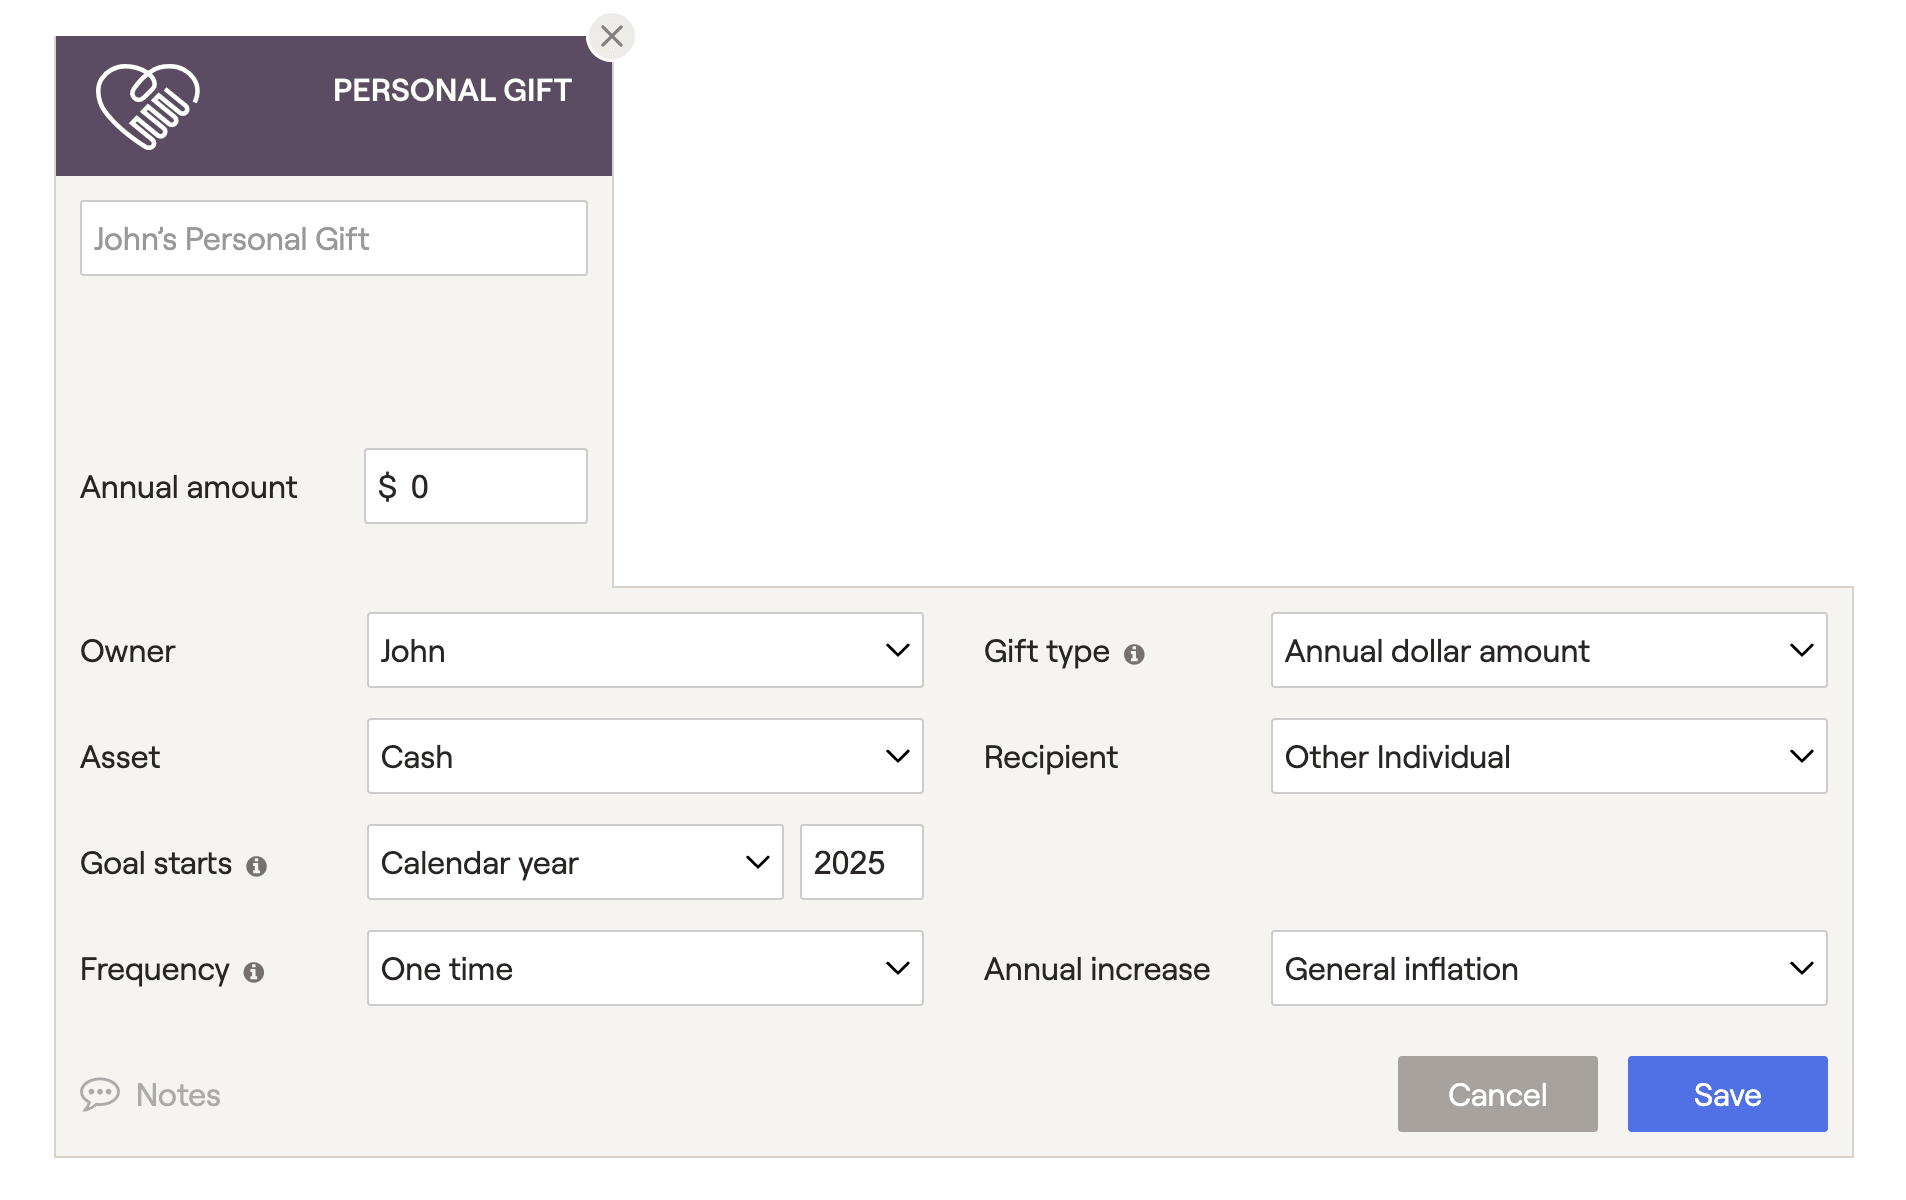Click the Notes speech bubble icon

pos(100,1094)
